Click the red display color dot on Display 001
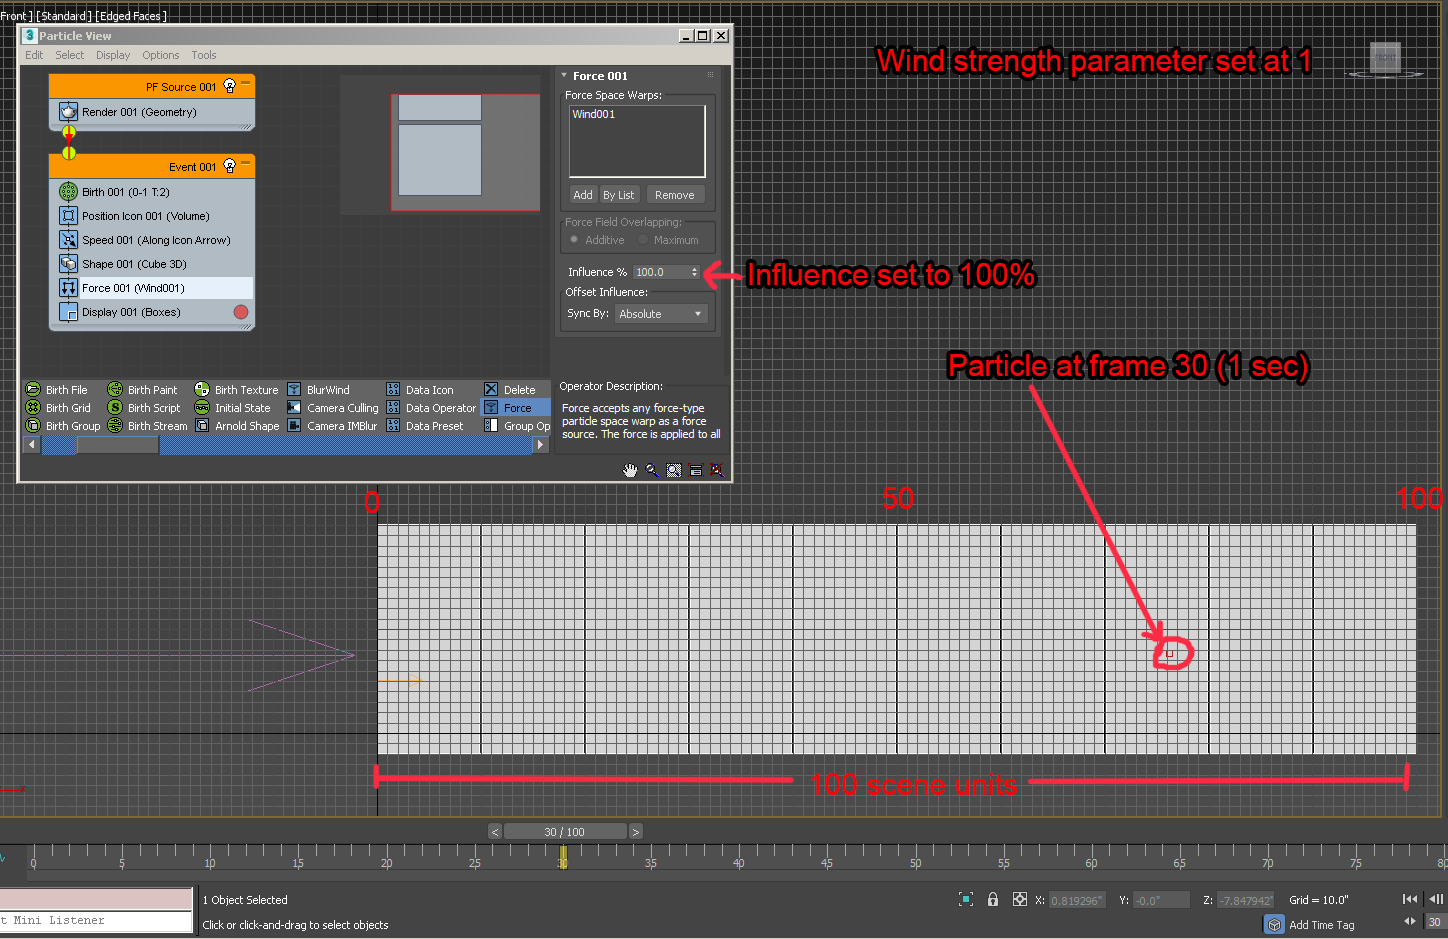1448x939 pixels. click(x=239, y=311)
